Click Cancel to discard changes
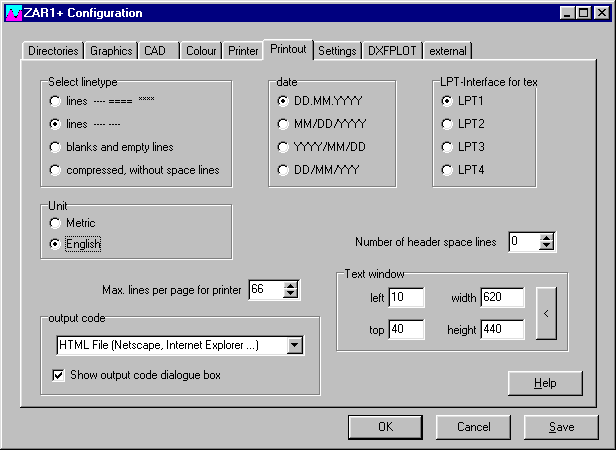616x450 pixels. click(473, 427)
